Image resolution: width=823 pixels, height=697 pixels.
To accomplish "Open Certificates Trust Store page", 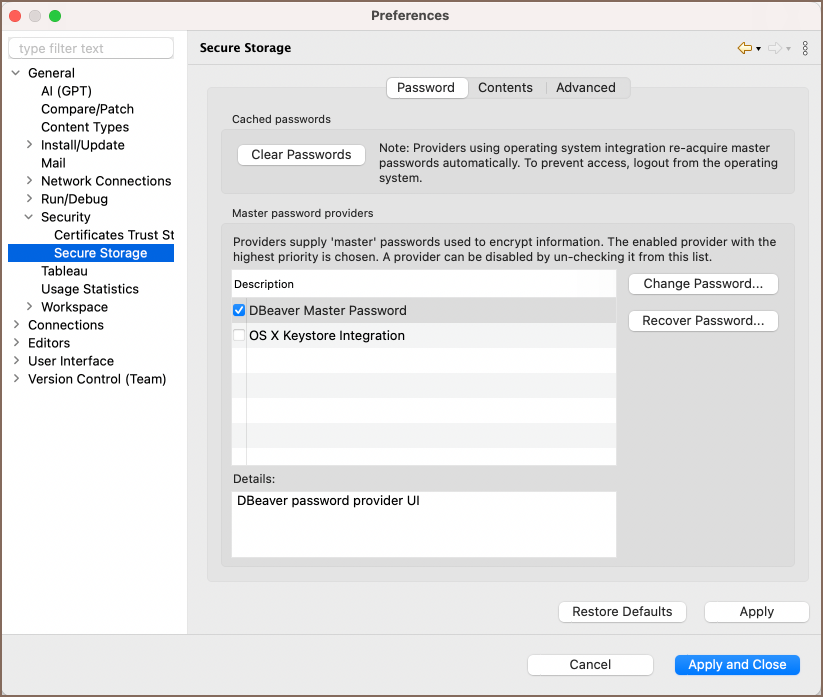I will tap(114, 235).
